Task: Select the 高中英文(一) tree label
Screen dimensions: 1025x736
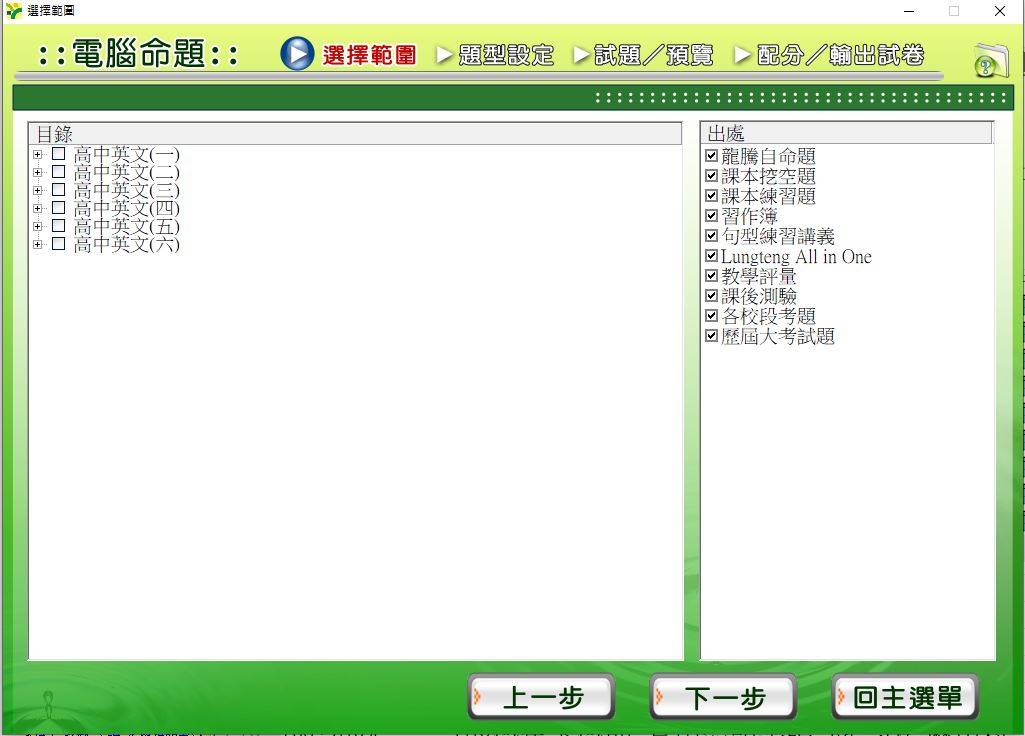Action: 126,154
